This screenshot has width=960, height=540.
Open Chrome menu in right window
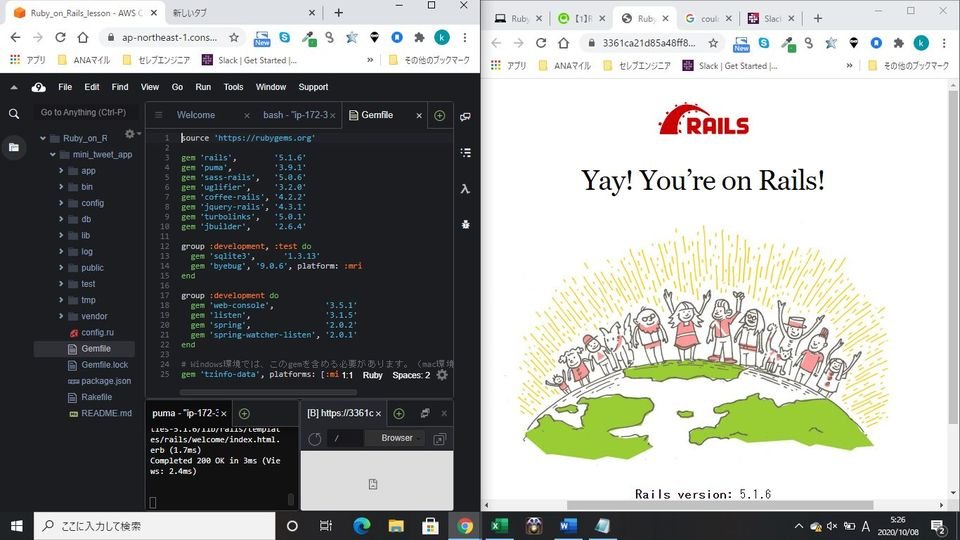click(944, 43)
